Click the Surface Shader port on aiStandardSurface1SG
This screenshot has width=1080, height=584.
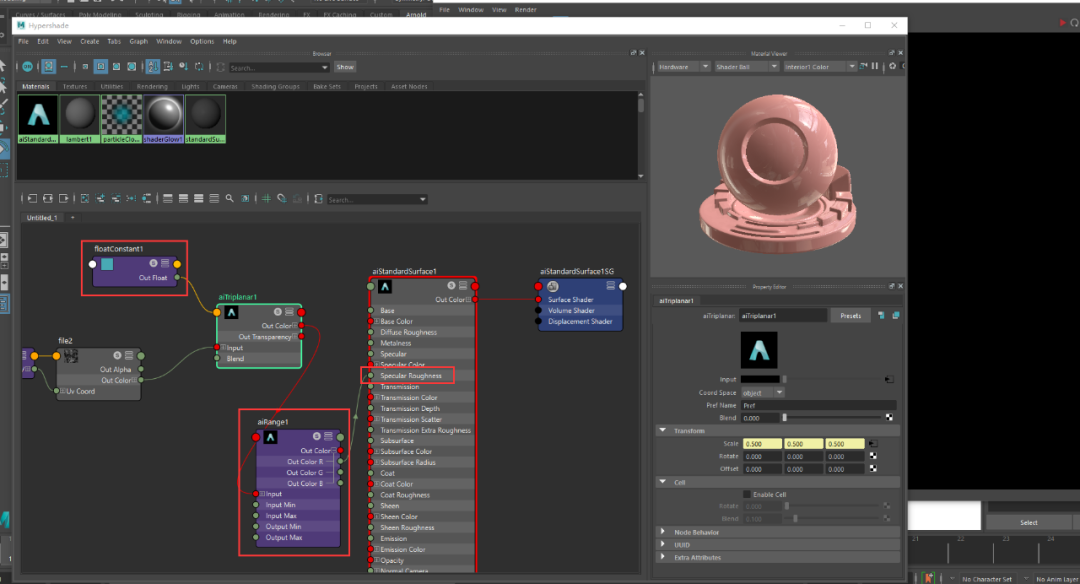coord(539,300)
